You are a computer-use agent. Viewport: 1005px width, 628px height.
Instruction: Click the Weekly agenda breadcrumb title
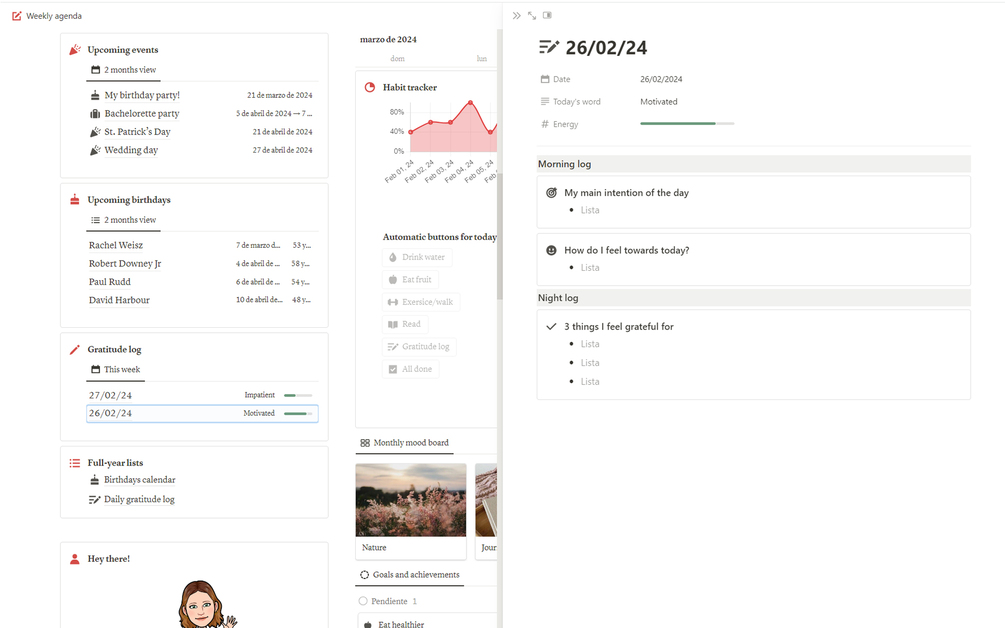click(x=54, y=16)
